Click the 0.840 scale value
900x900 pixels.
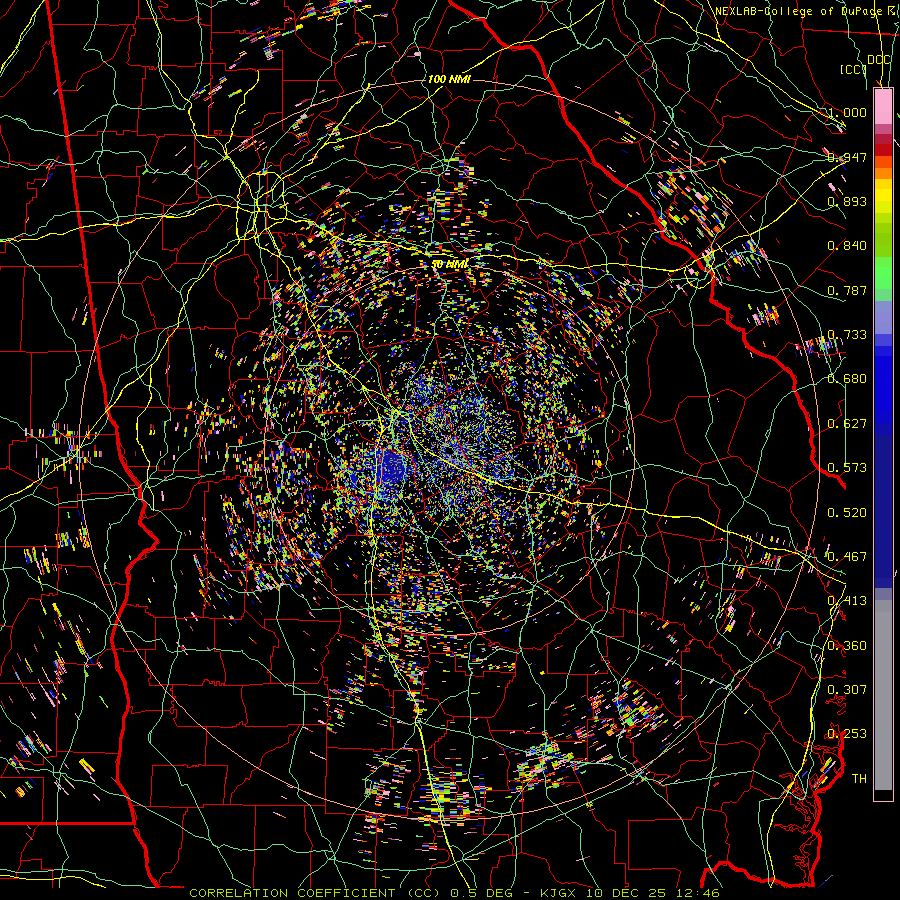click(x=847, y=246)
